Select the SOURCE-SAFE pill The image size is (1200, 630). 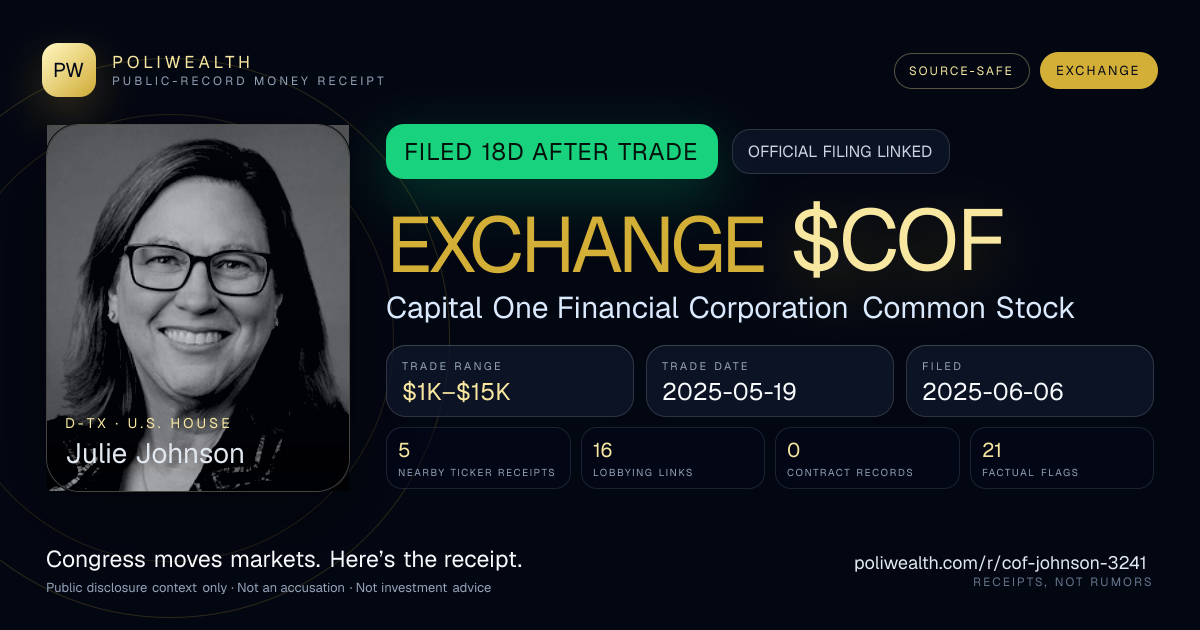(x=962, y=71)
